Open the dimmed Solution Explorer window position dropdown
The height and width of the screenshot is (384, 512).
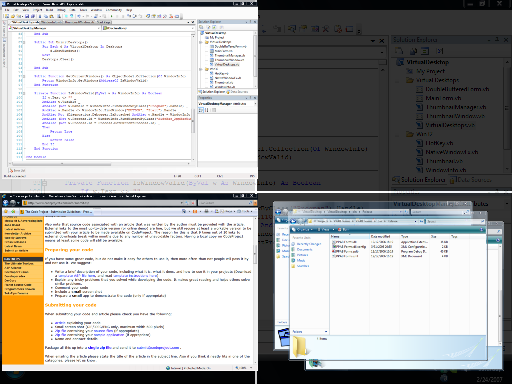(489, 40)
